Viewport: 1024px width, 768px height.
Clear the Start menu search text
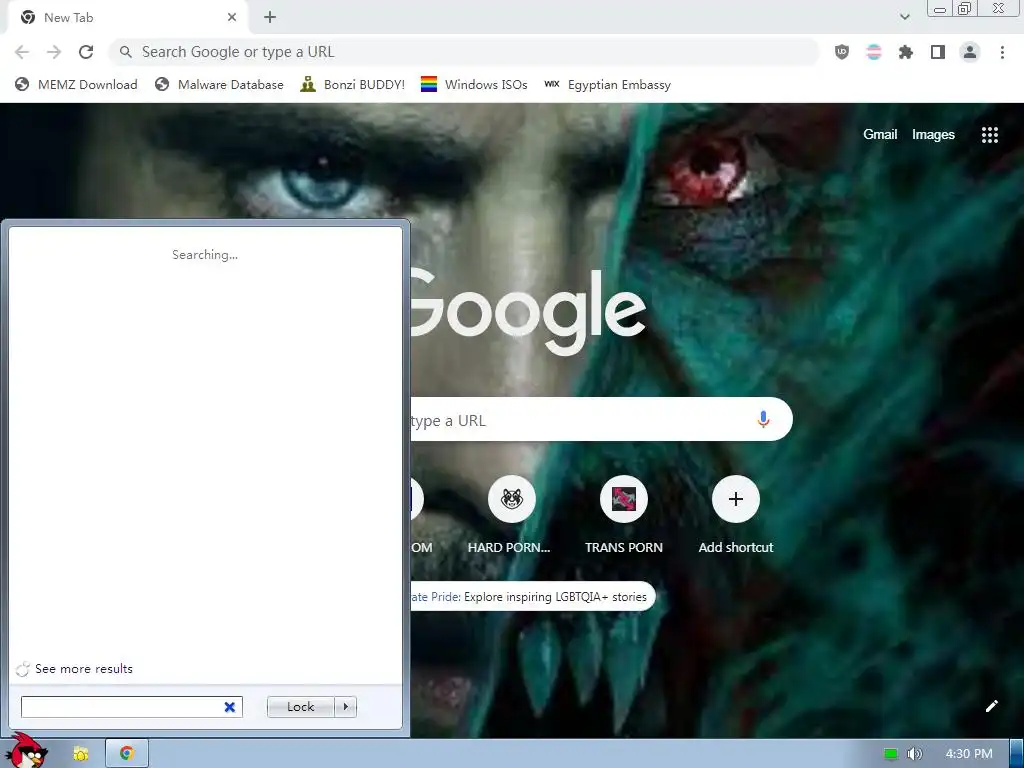pos(230,707)
